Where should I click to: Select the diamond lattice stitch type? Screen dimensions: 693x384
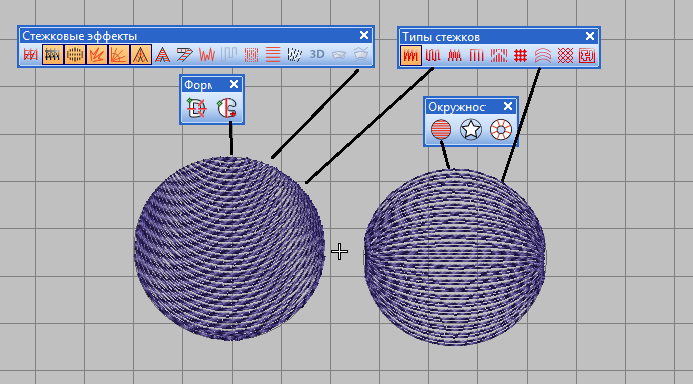[565, 55]
